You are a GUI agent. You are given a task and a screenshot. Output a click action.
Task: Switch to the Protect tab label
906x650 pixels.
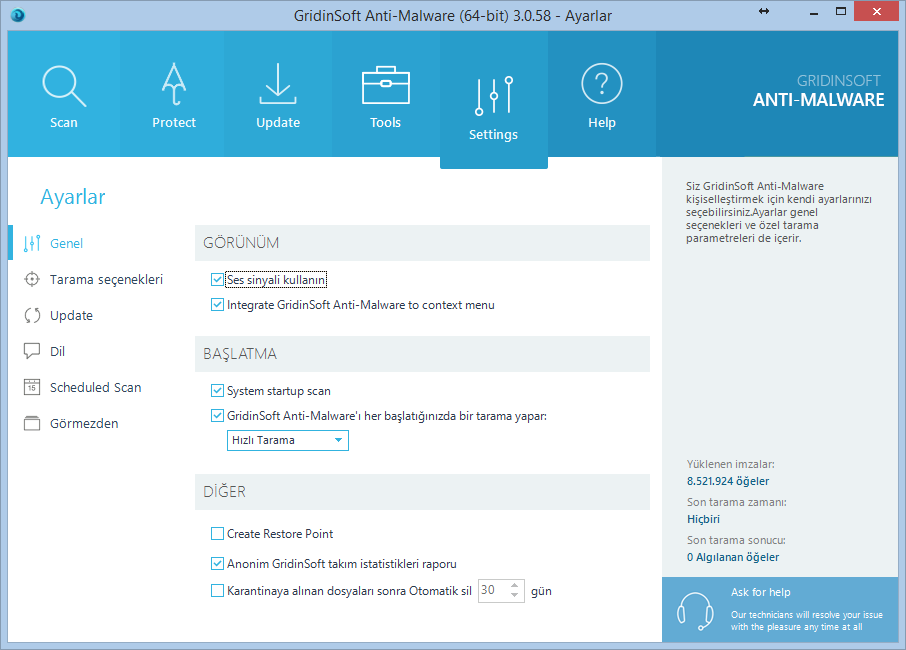click(174, 122)
